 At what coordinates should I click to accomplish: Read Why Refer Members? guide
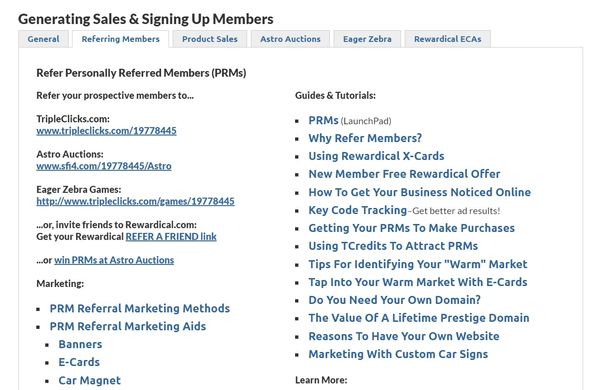point(365,138)
